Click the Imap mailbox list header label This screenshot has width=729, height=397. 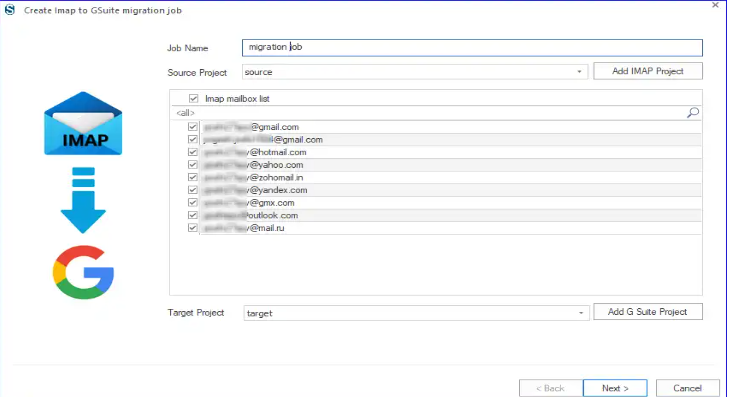click(x=237, y=99)
